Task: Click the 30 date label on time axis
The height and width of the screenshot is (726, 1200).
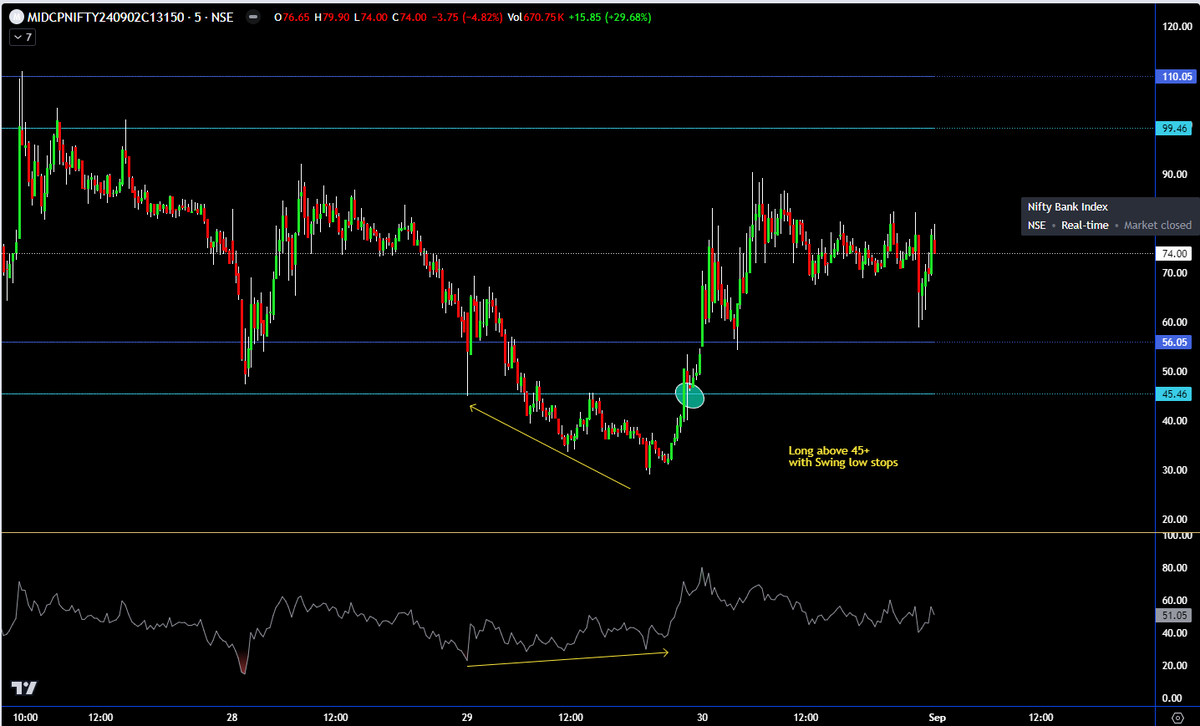Action: pos(702,716)
